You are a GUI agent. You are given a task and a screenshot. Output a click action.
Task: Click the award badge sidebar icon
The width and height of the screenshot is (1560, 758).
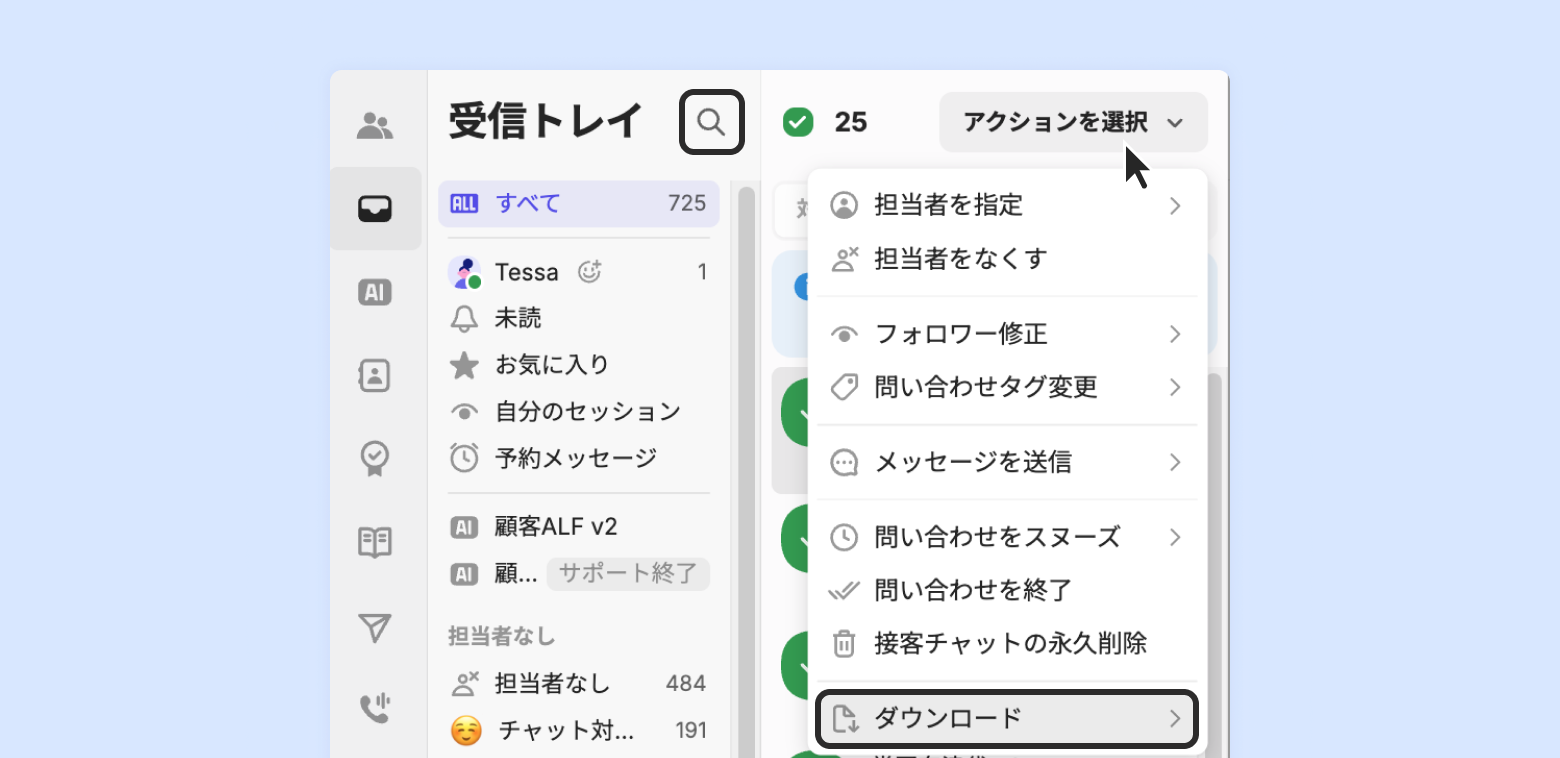pos(375,459)
